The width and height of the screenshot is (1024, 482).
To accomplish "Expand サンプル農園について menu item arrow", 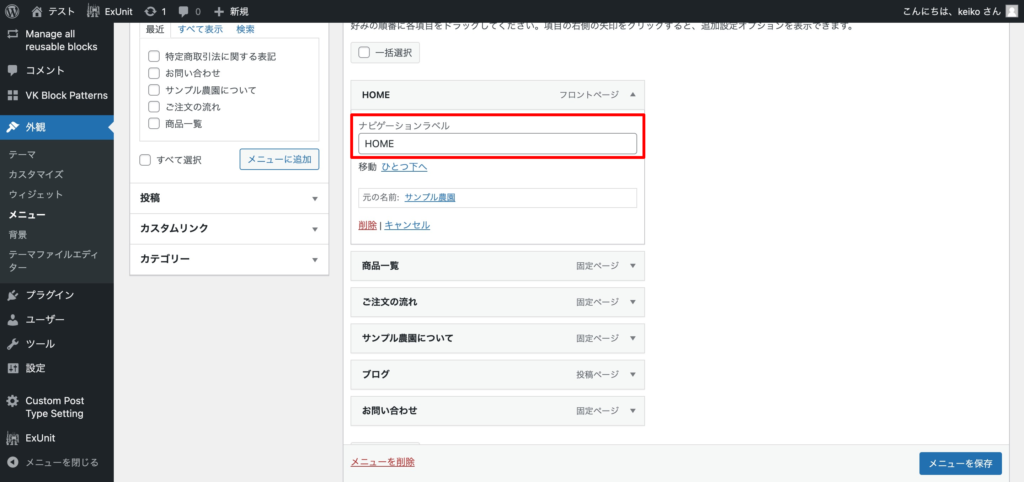I will 632,338.
